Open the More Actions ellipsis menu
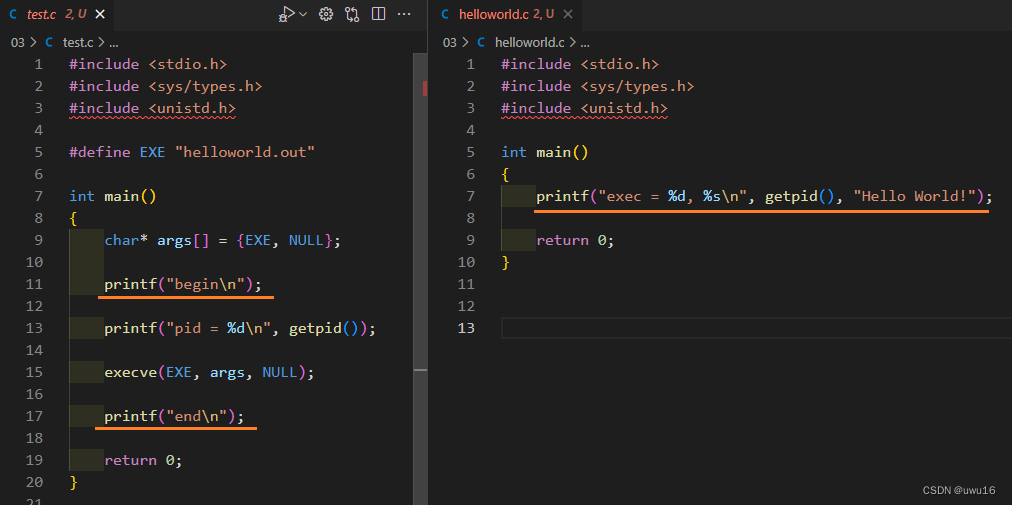The image size is (1012, 505). click(404, 14)
